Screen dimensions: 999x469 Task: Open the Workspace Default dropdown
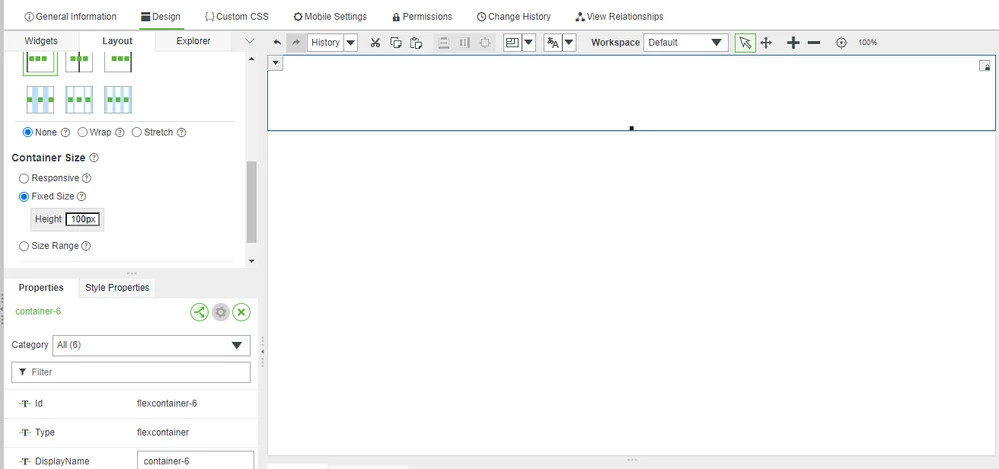[686, 43]
